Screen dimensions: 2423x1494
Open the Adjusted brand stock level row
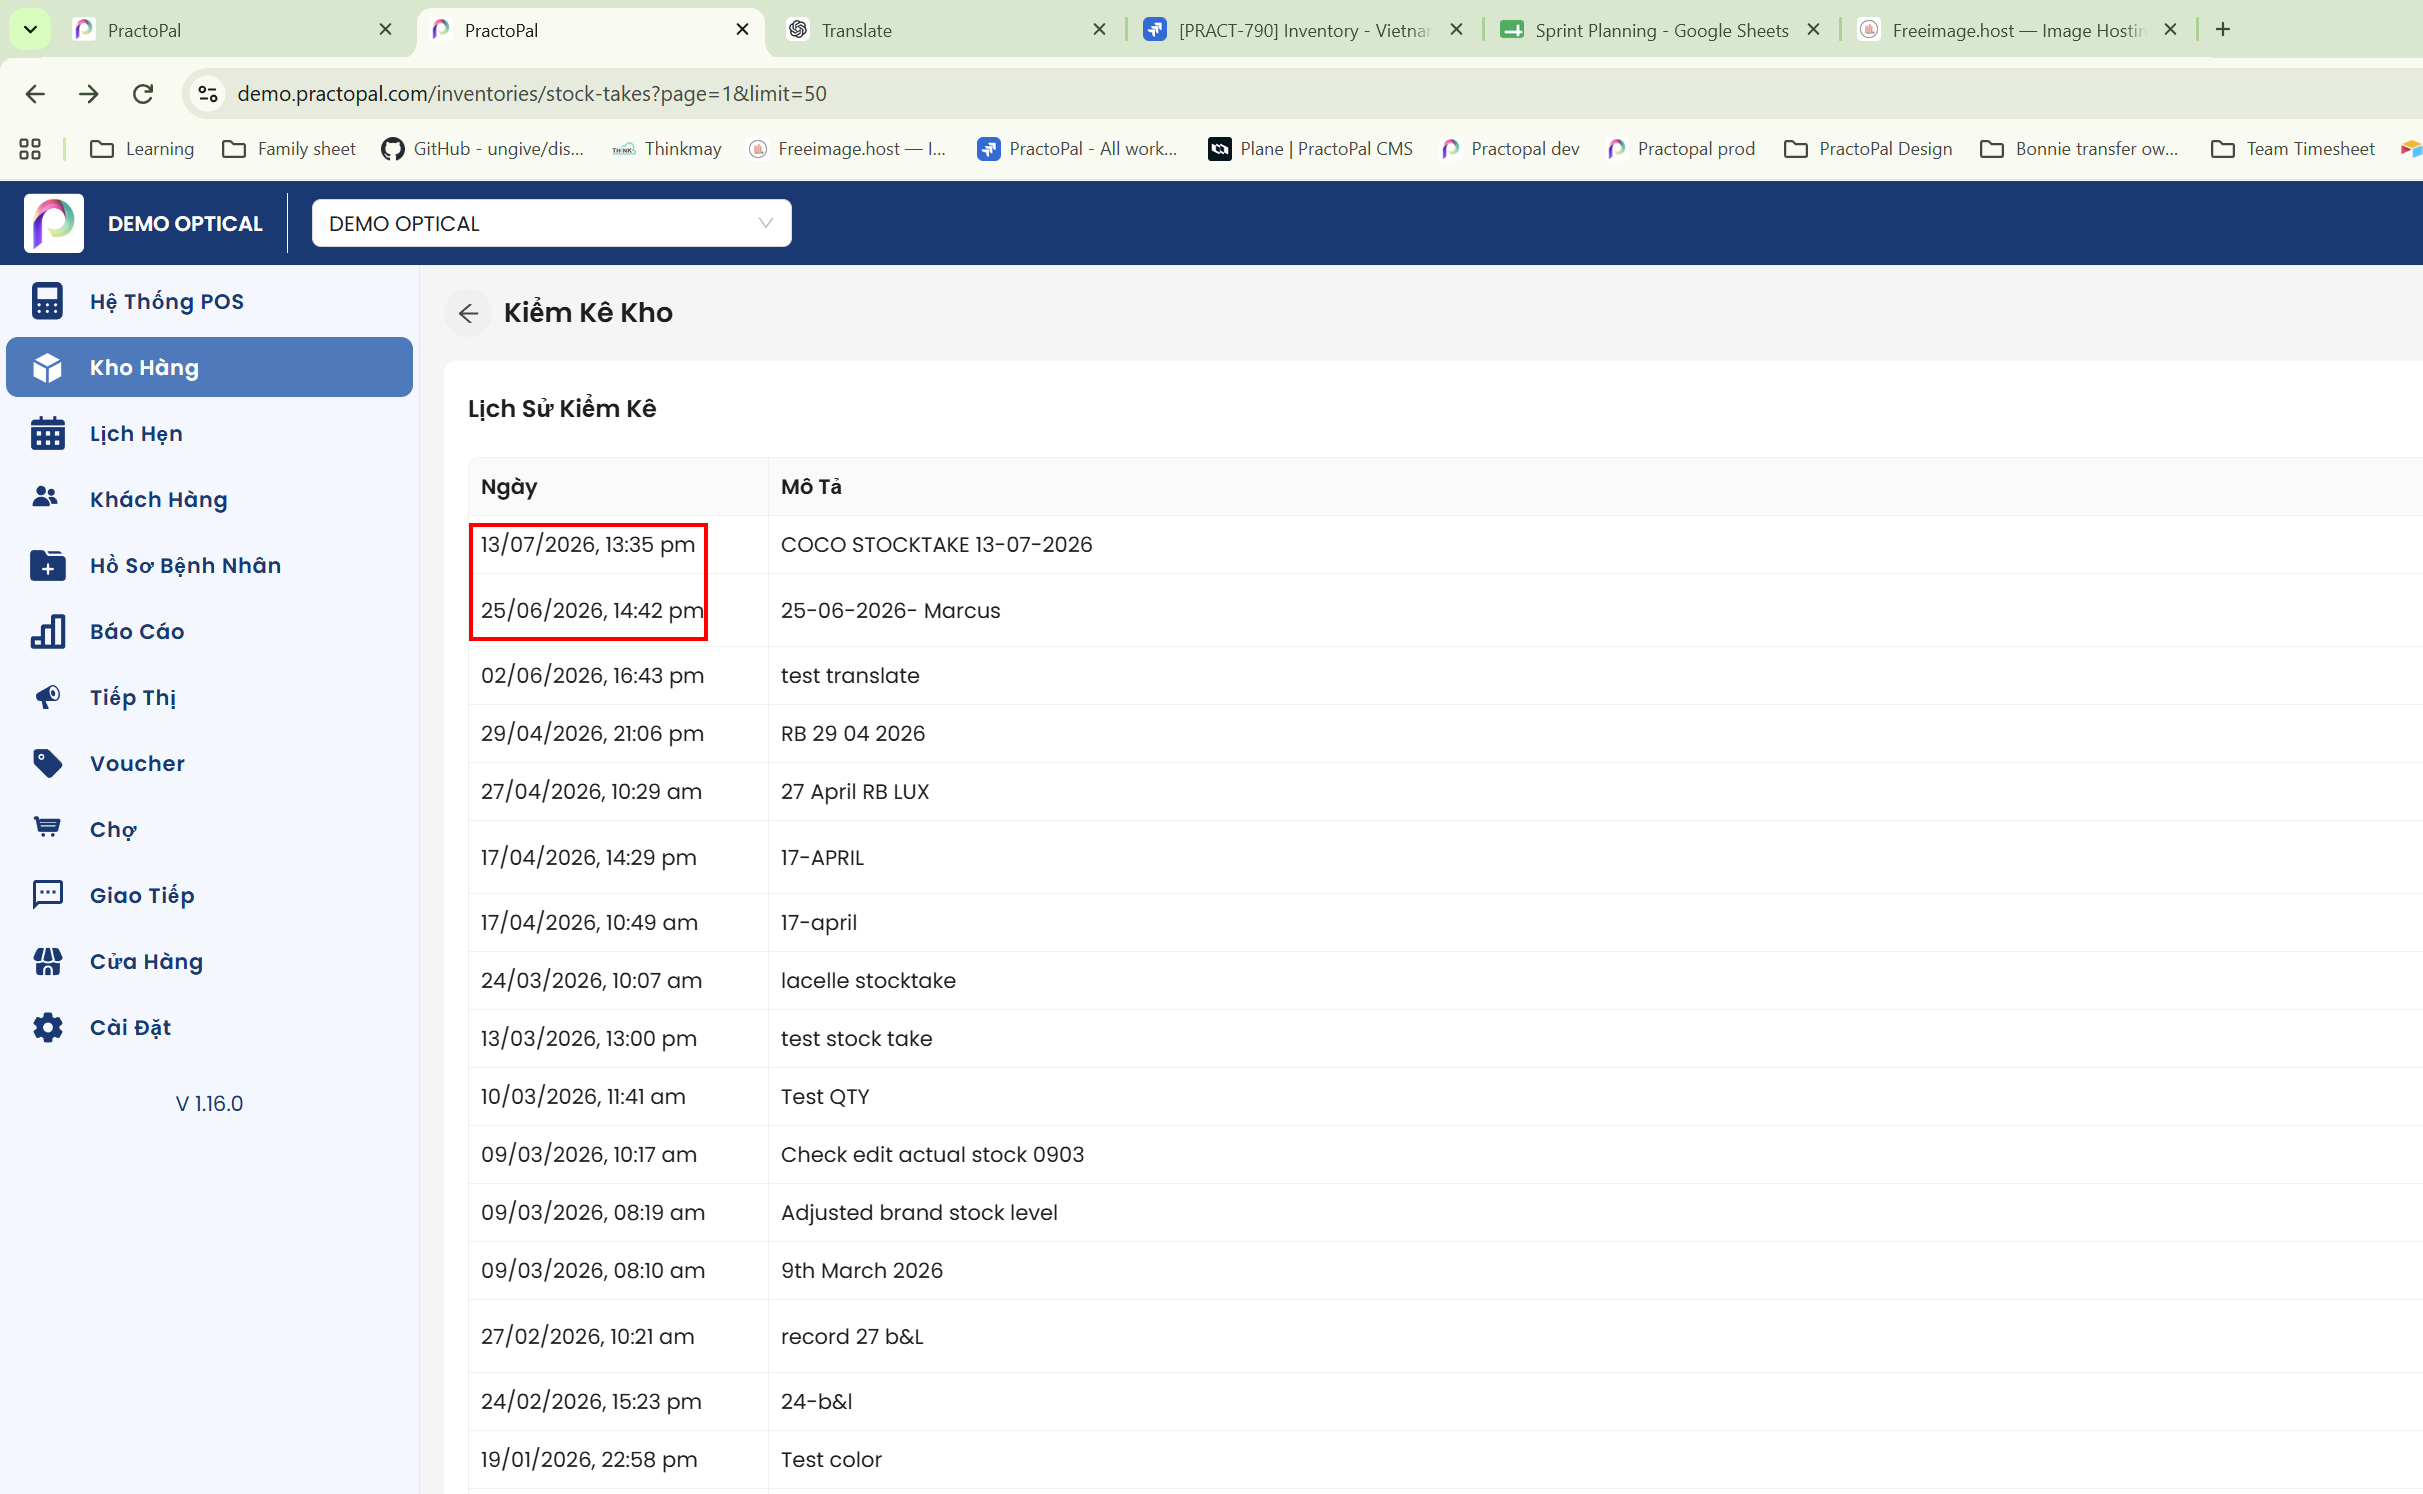click(x=1445, y=1213)
